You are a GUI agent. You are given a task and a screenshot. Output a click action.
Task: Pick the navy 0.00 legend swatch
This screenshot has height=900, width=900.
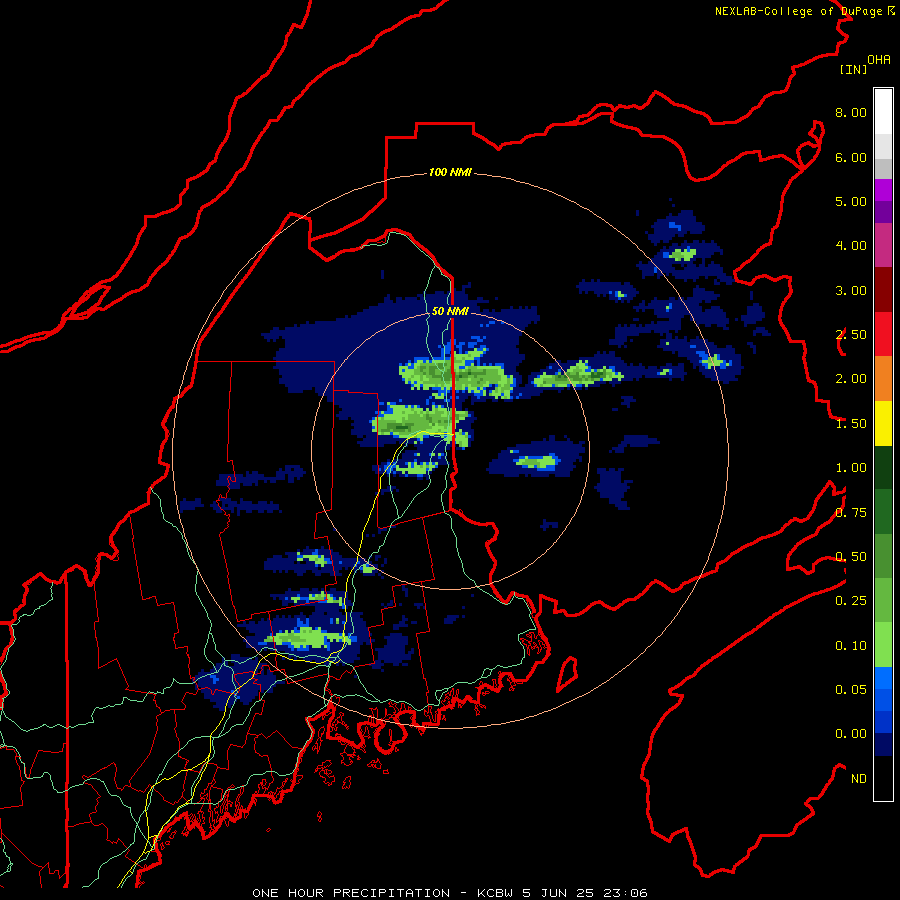click(883, 744)
